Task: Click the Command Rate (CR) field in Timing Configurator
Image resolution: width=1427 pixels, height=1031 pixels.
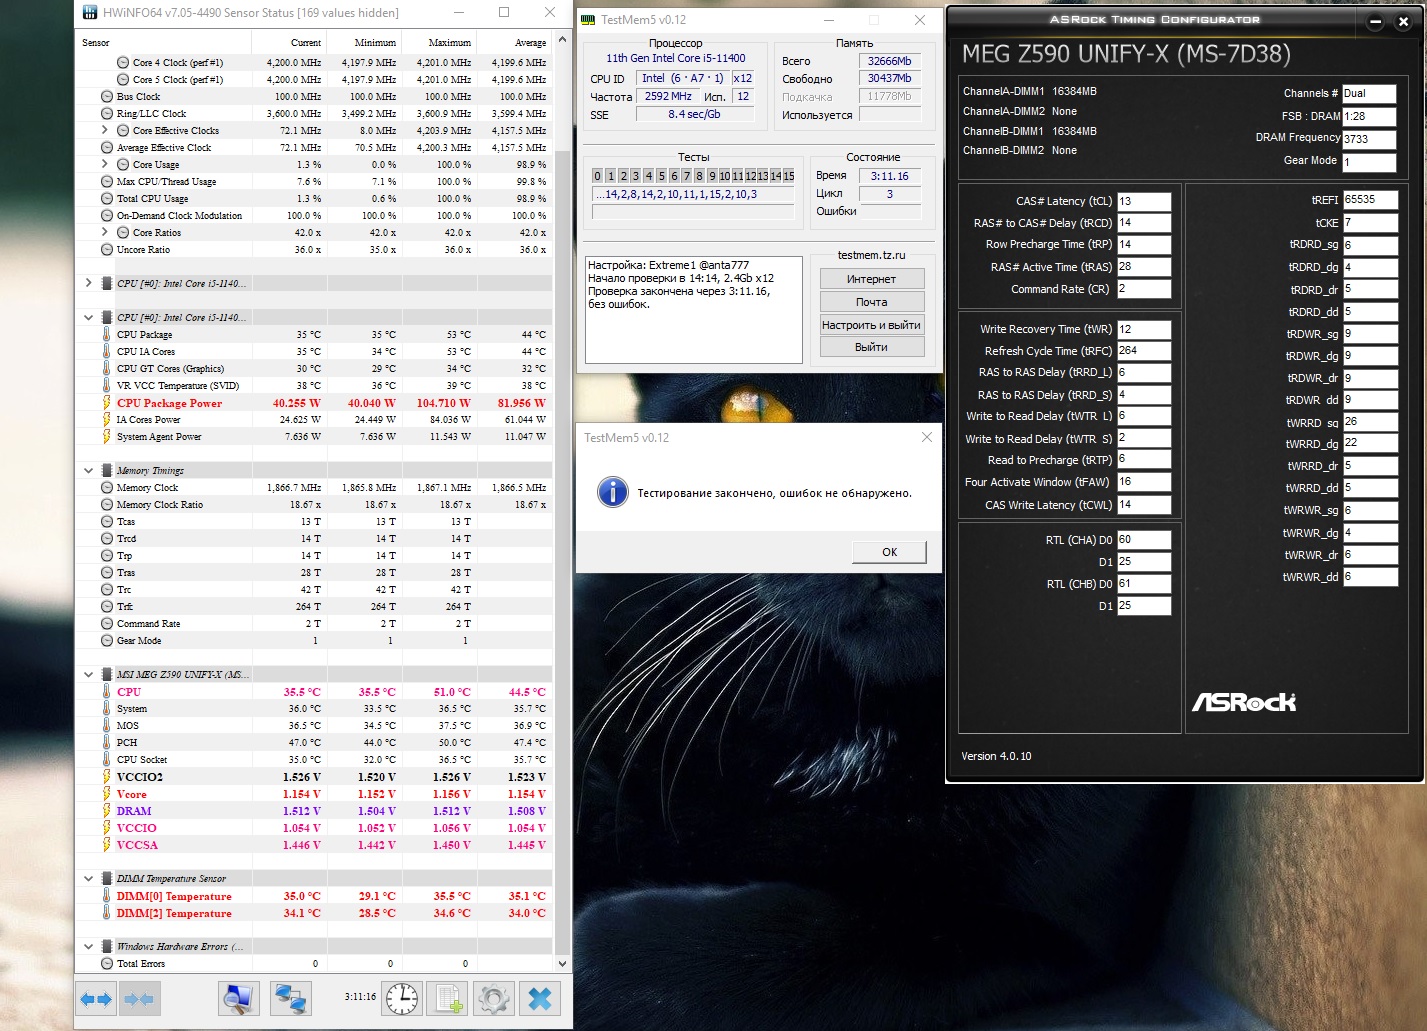Action: click(x=1144, y=289)
